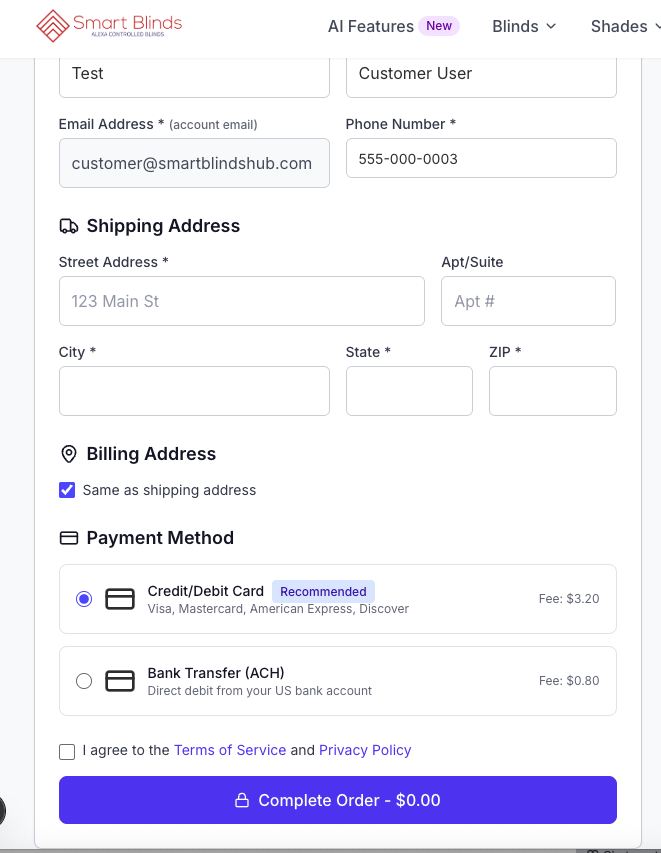Open the Terms of Service link
Screen dimensions: 661x853
230,750
